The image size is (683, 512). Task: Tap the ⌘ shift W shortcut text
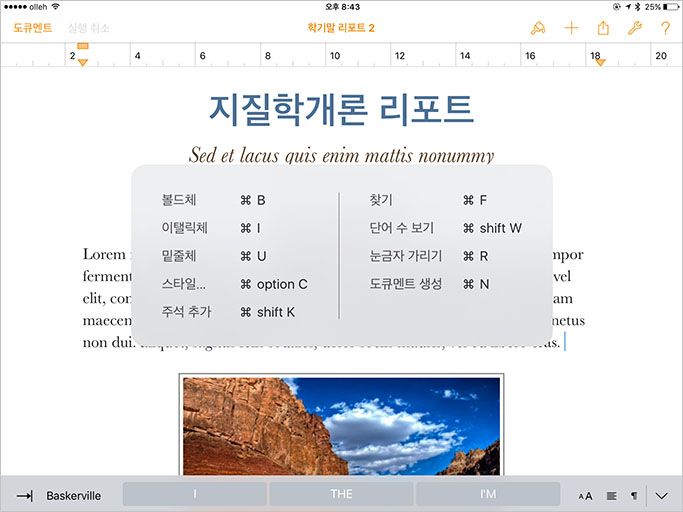pyautogui.click(x=492, y=228)
